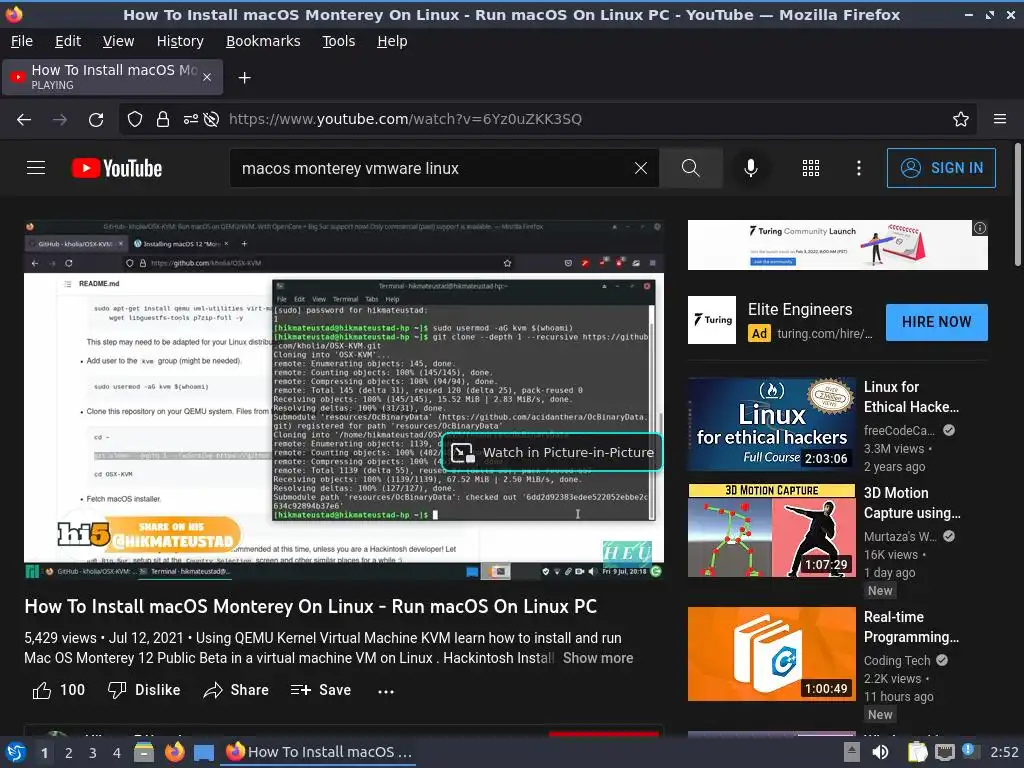Open the tracking protection shield icon
This screenshot has width=1024, height=768.
click(x=135, y=120)
